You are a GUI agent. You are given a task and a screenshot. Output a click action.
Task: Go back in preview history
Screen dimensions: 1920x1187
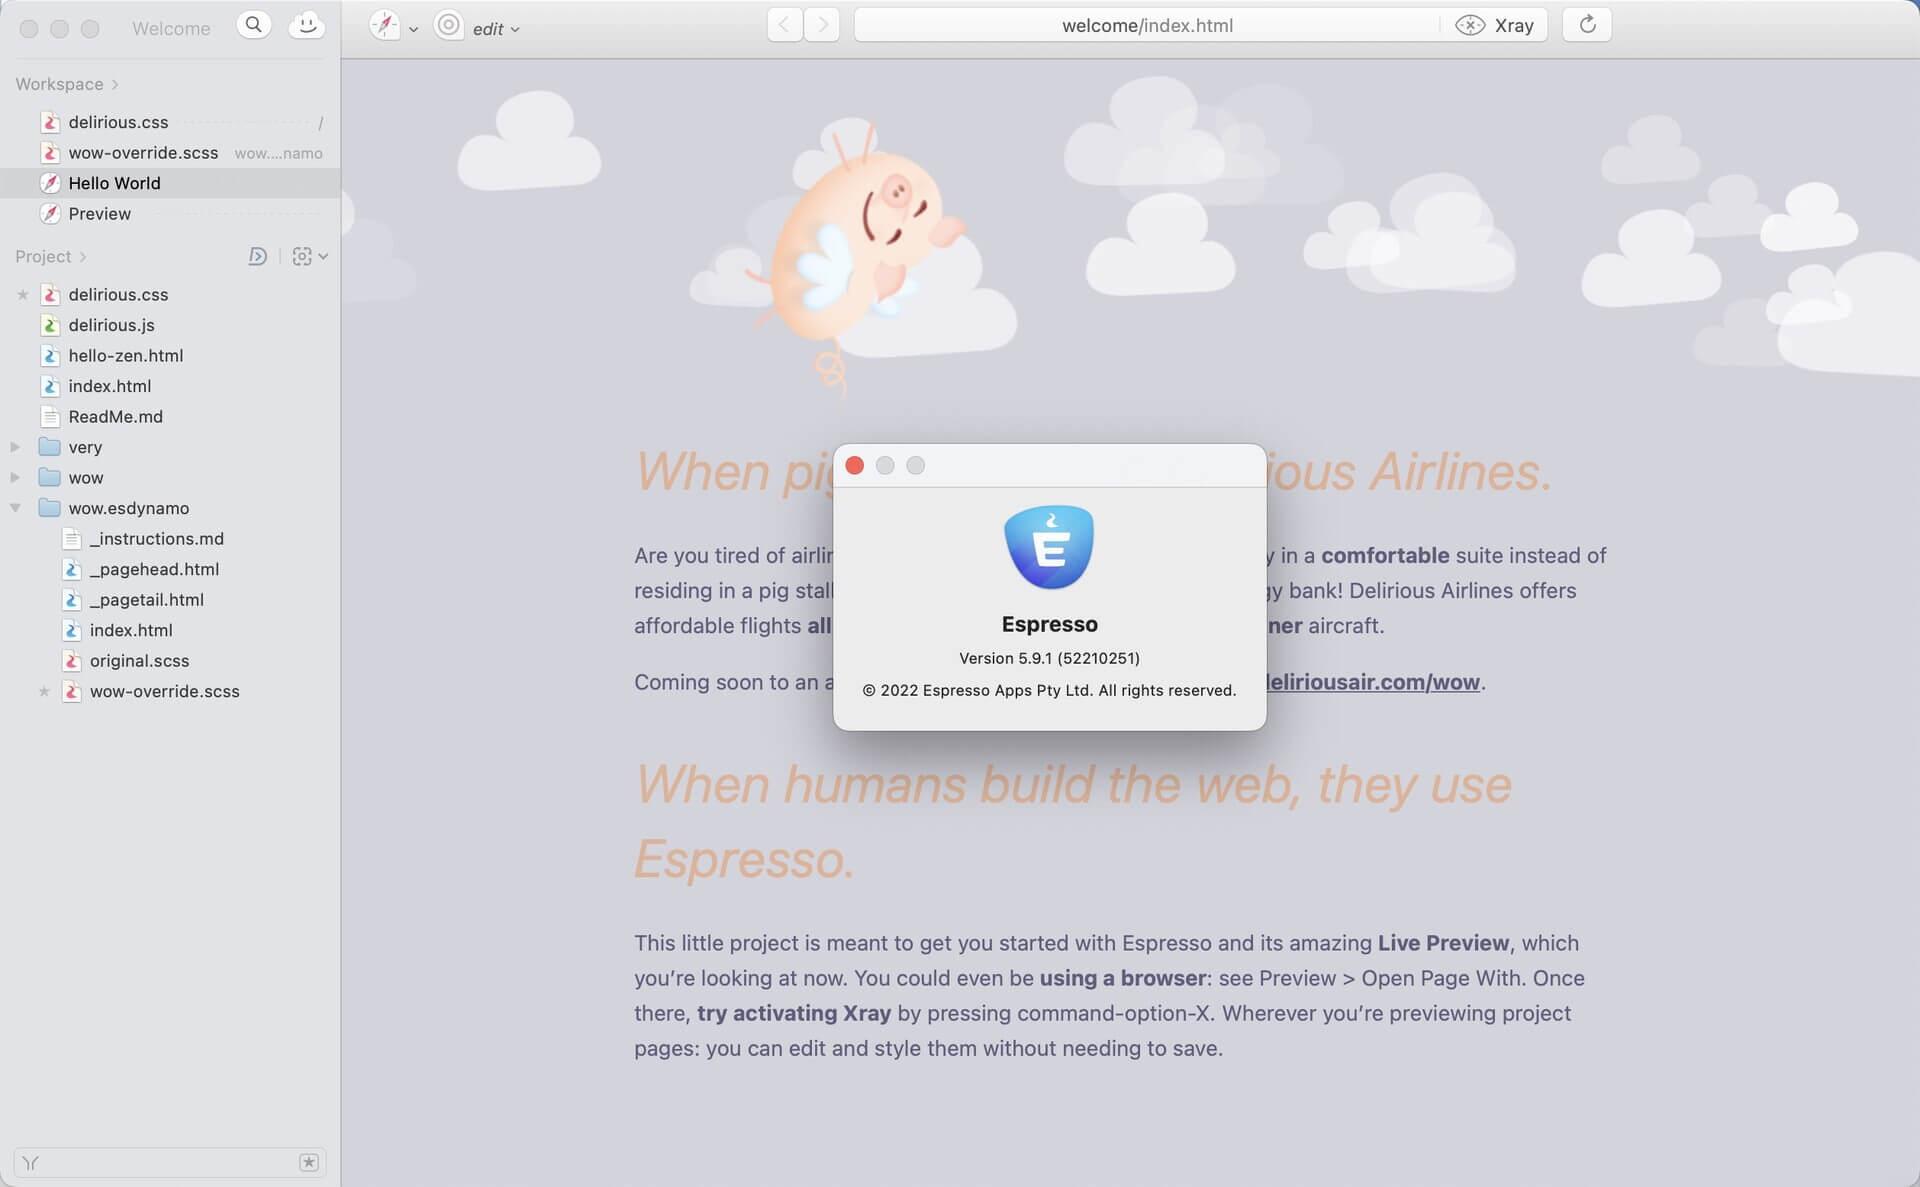(784, 25)
